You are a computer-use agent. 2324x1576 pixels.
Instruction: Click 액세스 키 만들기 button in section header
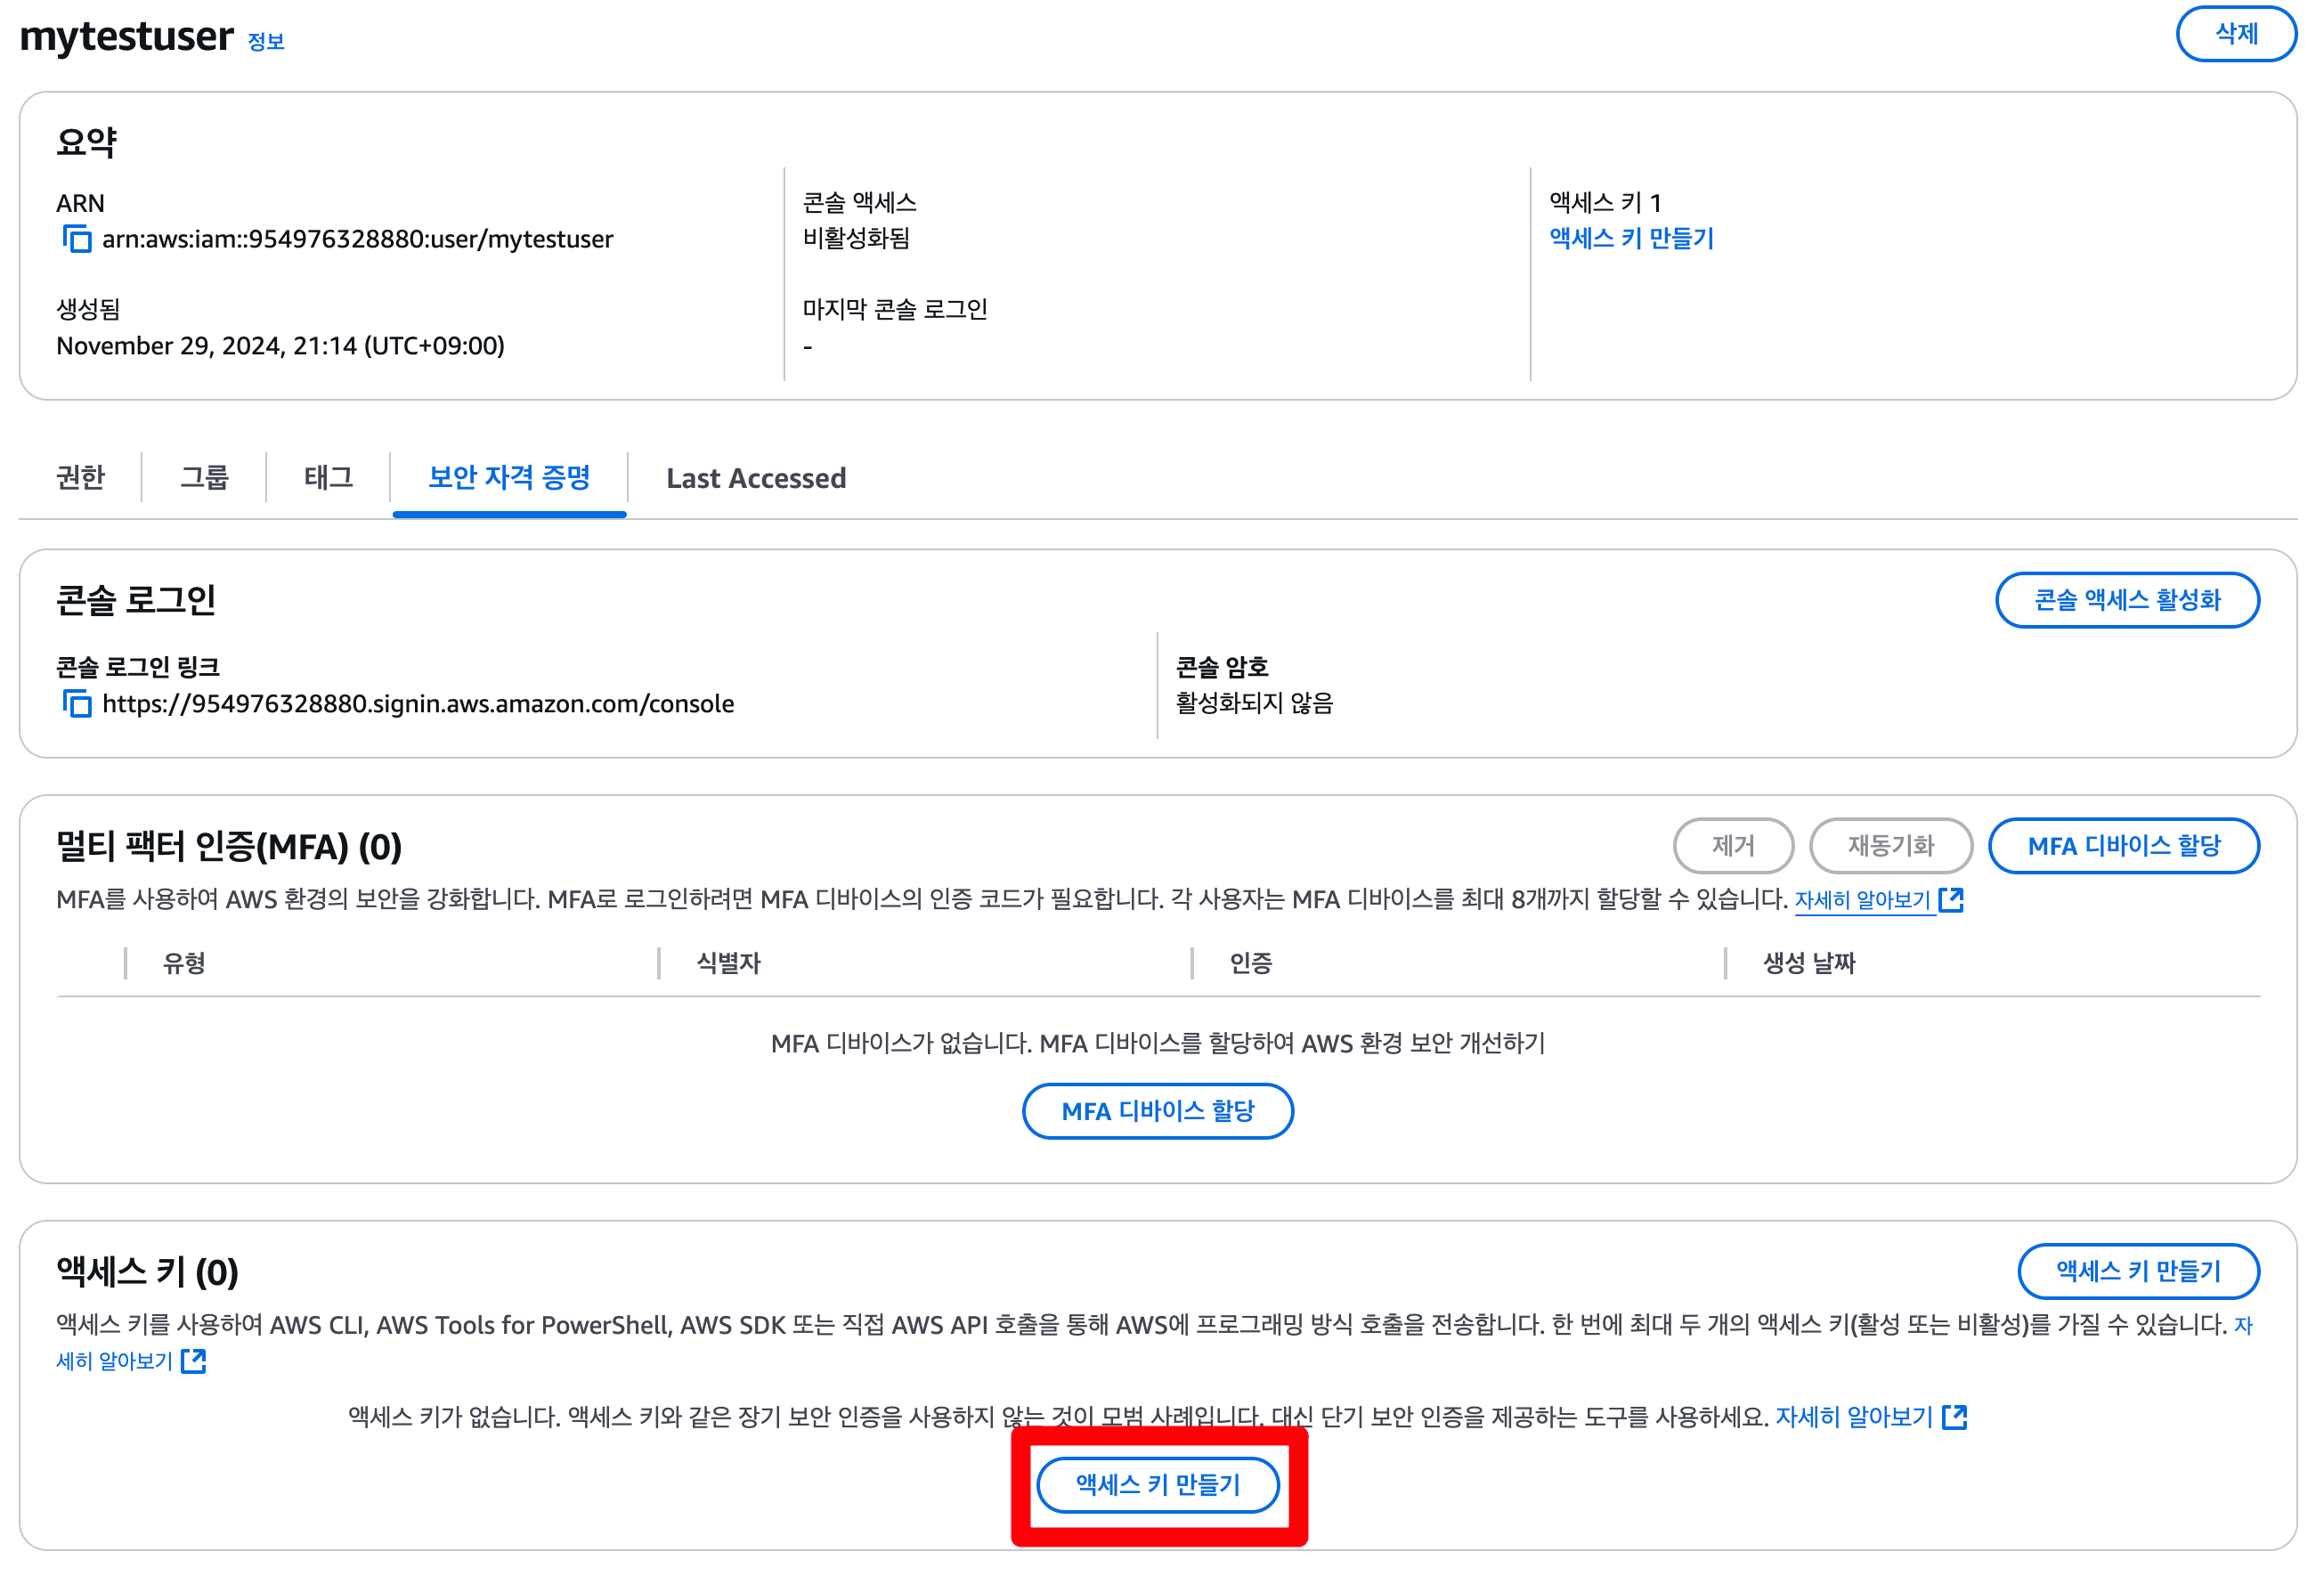click(2138, 1271)
